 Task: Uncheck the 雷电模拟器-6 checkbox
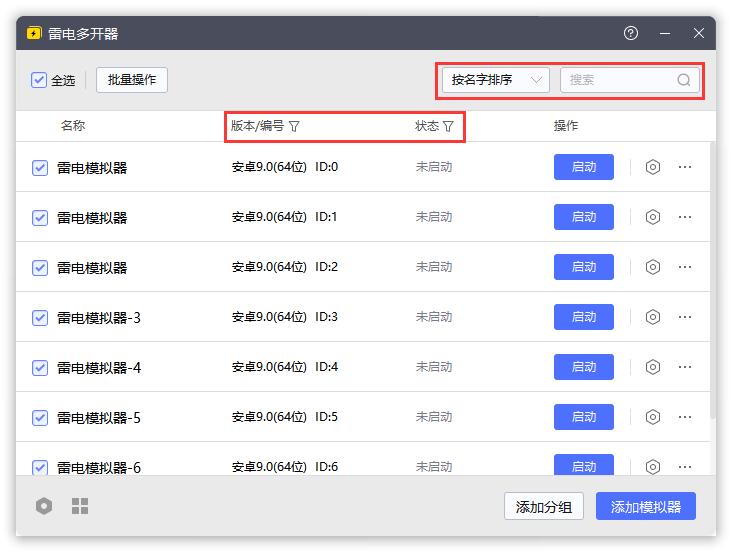[40, 467]
